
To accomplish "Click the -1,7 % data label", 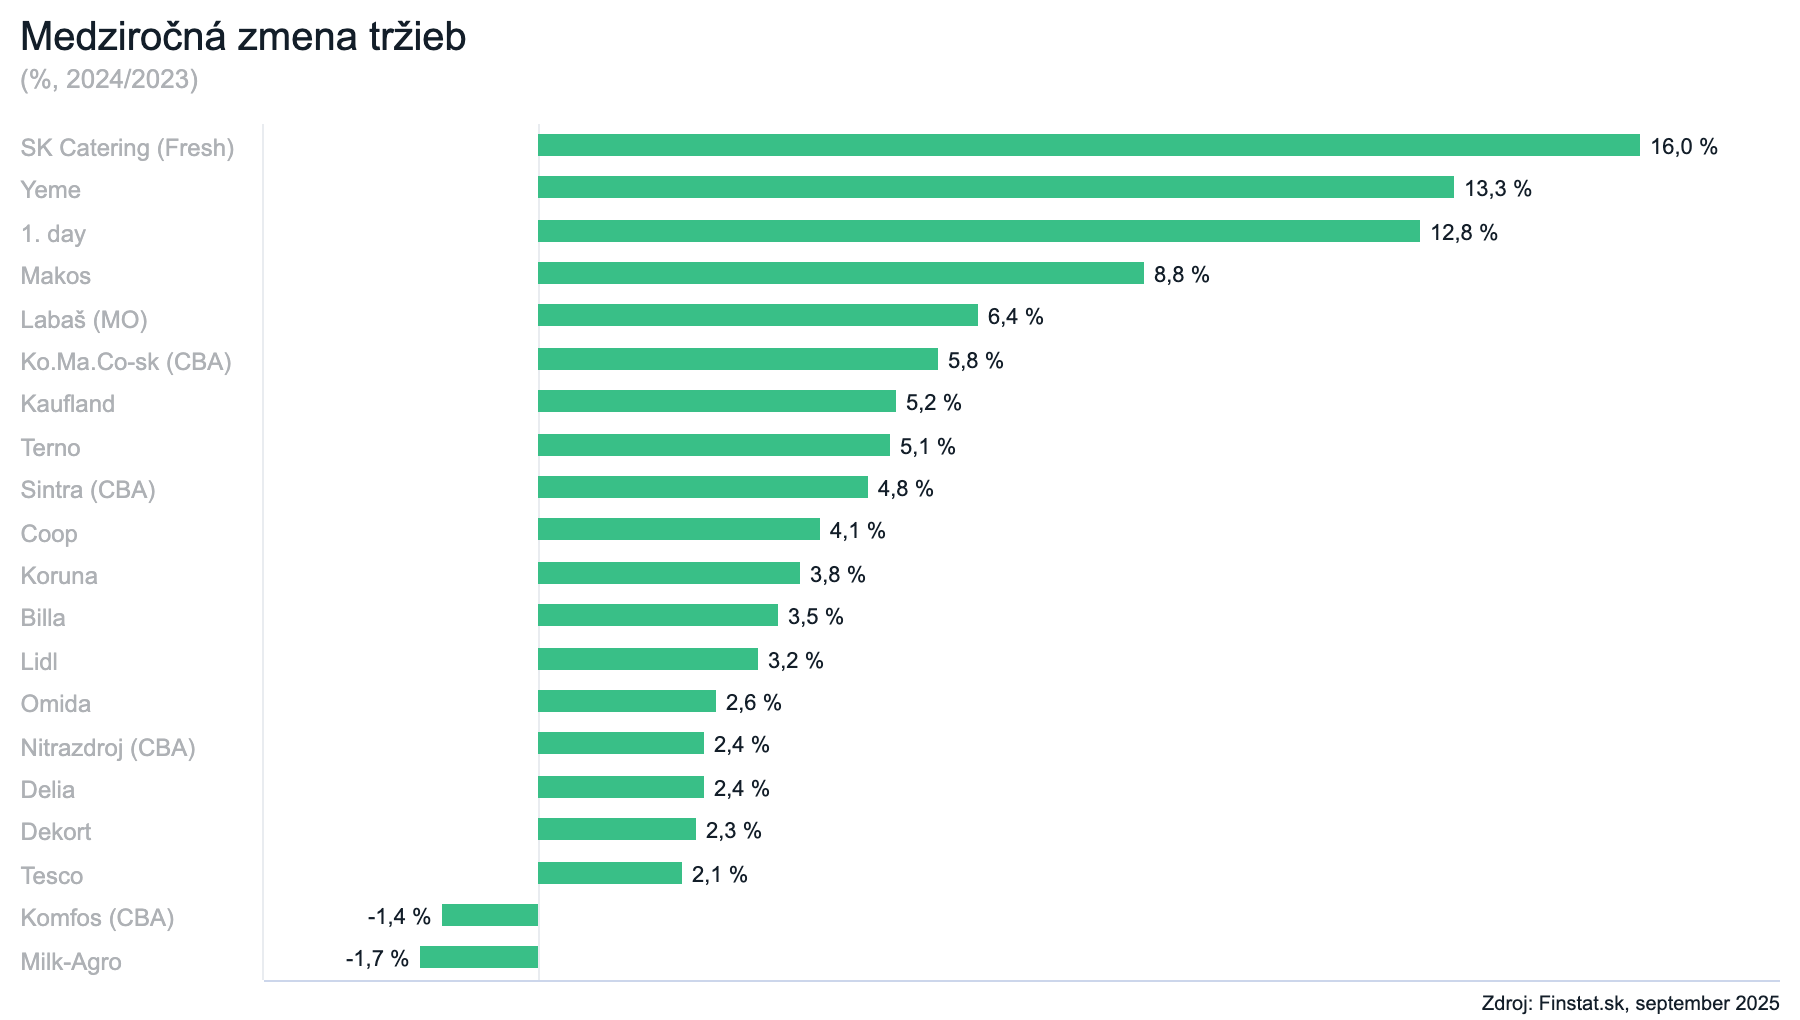I will pos(377,959).
